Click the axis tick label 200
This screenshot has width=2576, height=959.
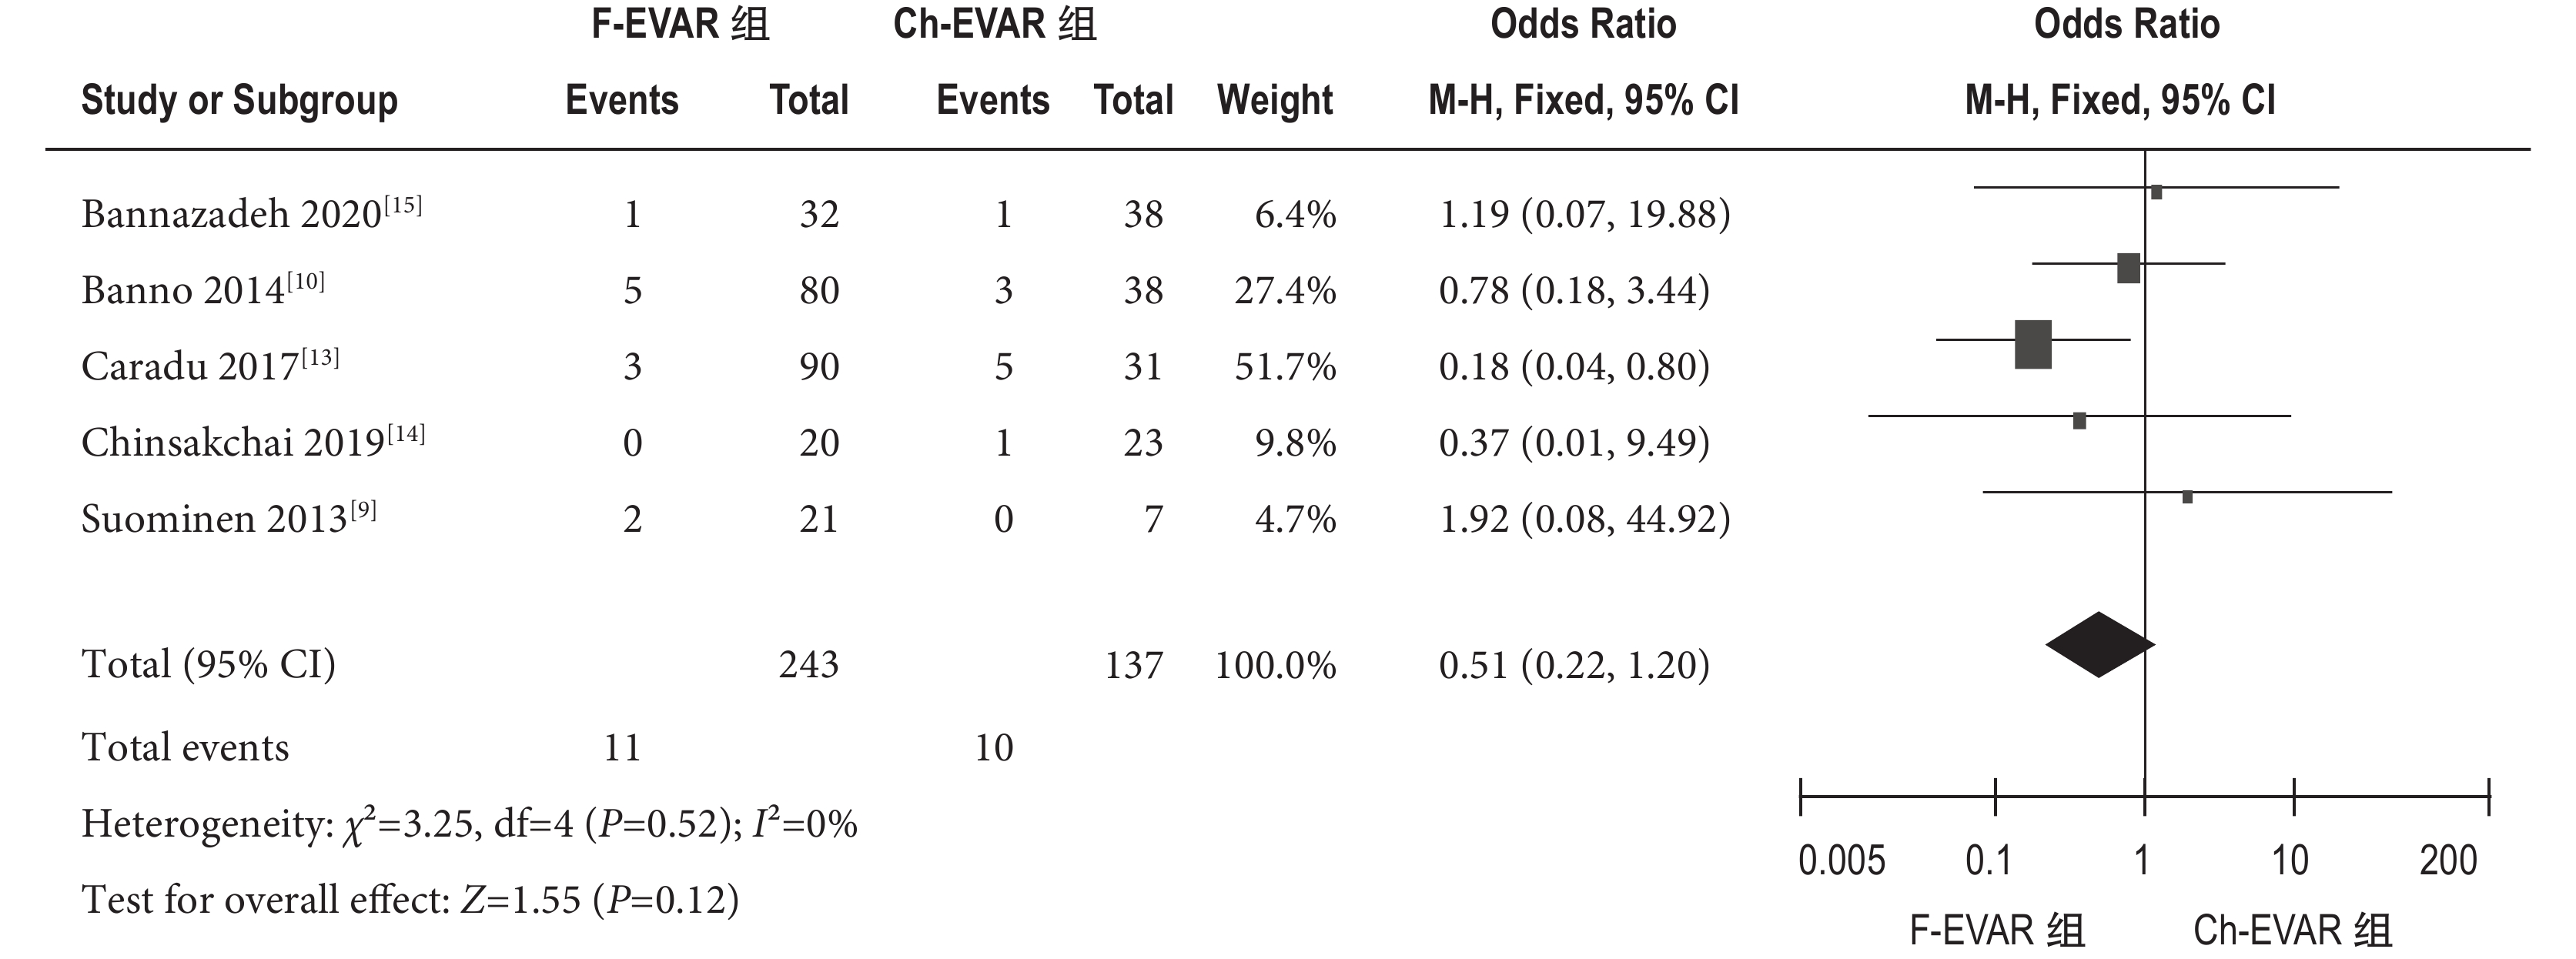coord(2447,860)
